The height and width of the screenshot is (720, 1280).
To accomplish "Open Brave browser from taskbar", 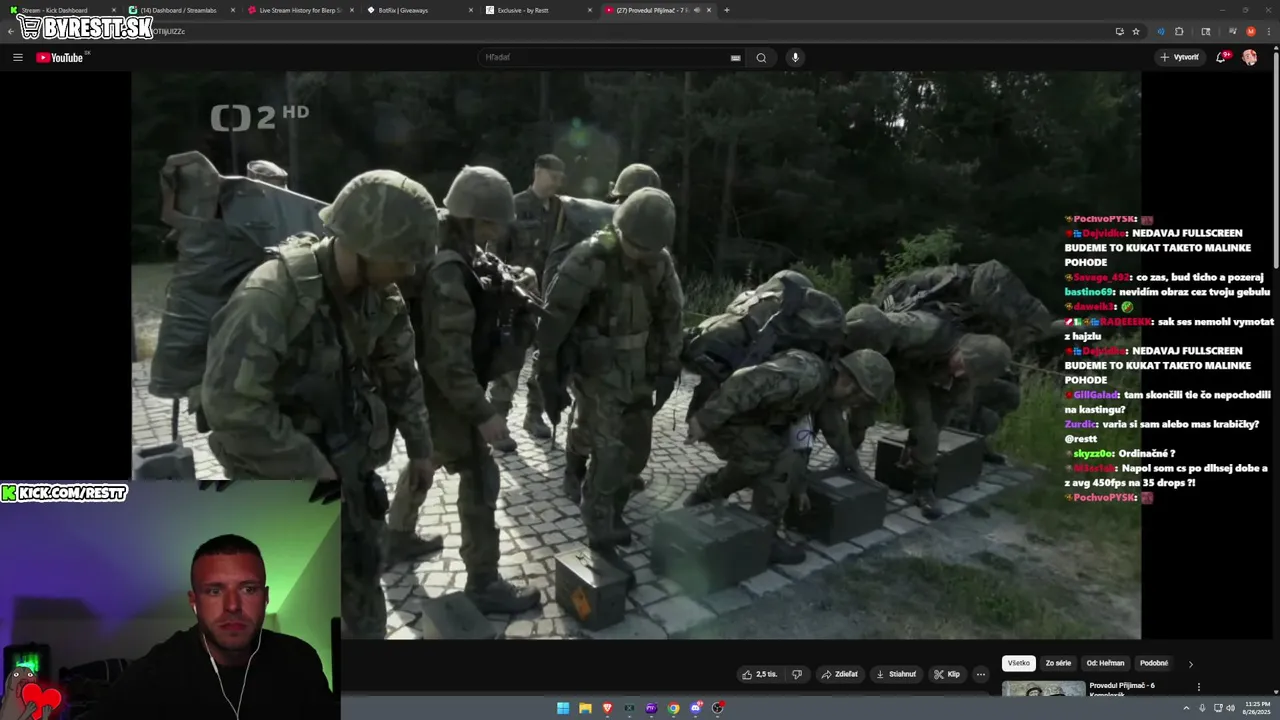I will 607,708.
